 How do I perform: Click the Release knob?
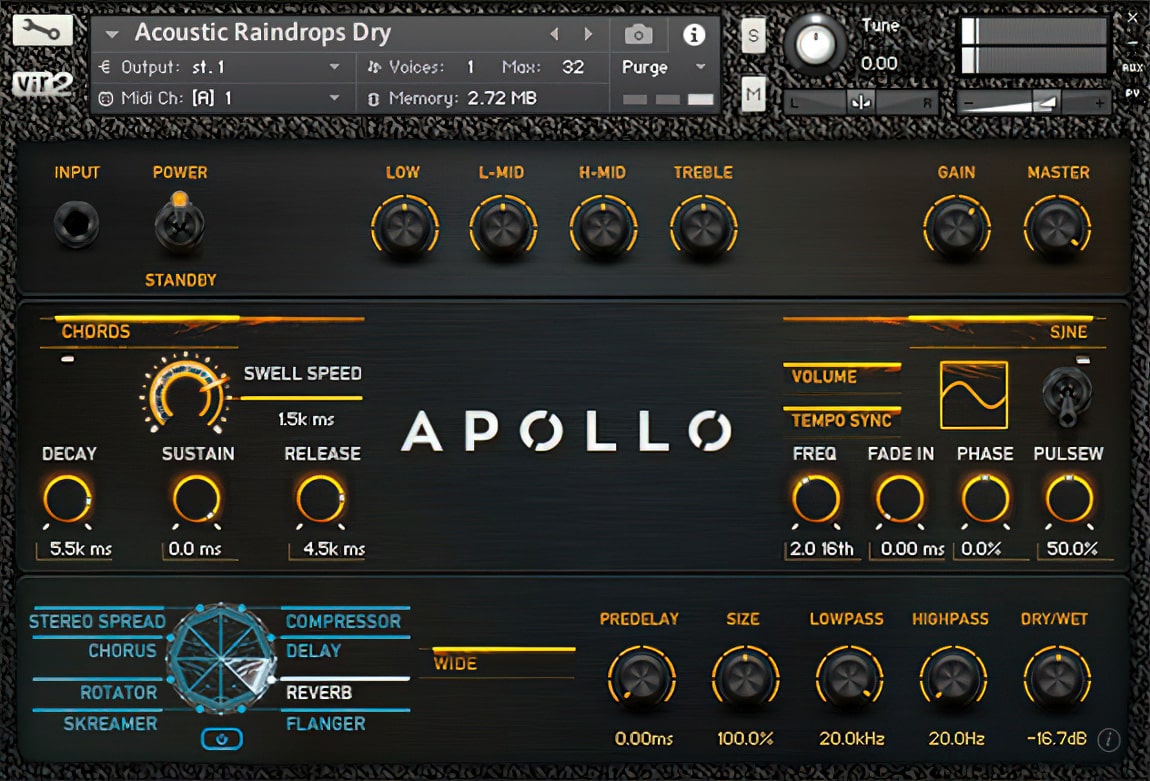coord(321,500)
